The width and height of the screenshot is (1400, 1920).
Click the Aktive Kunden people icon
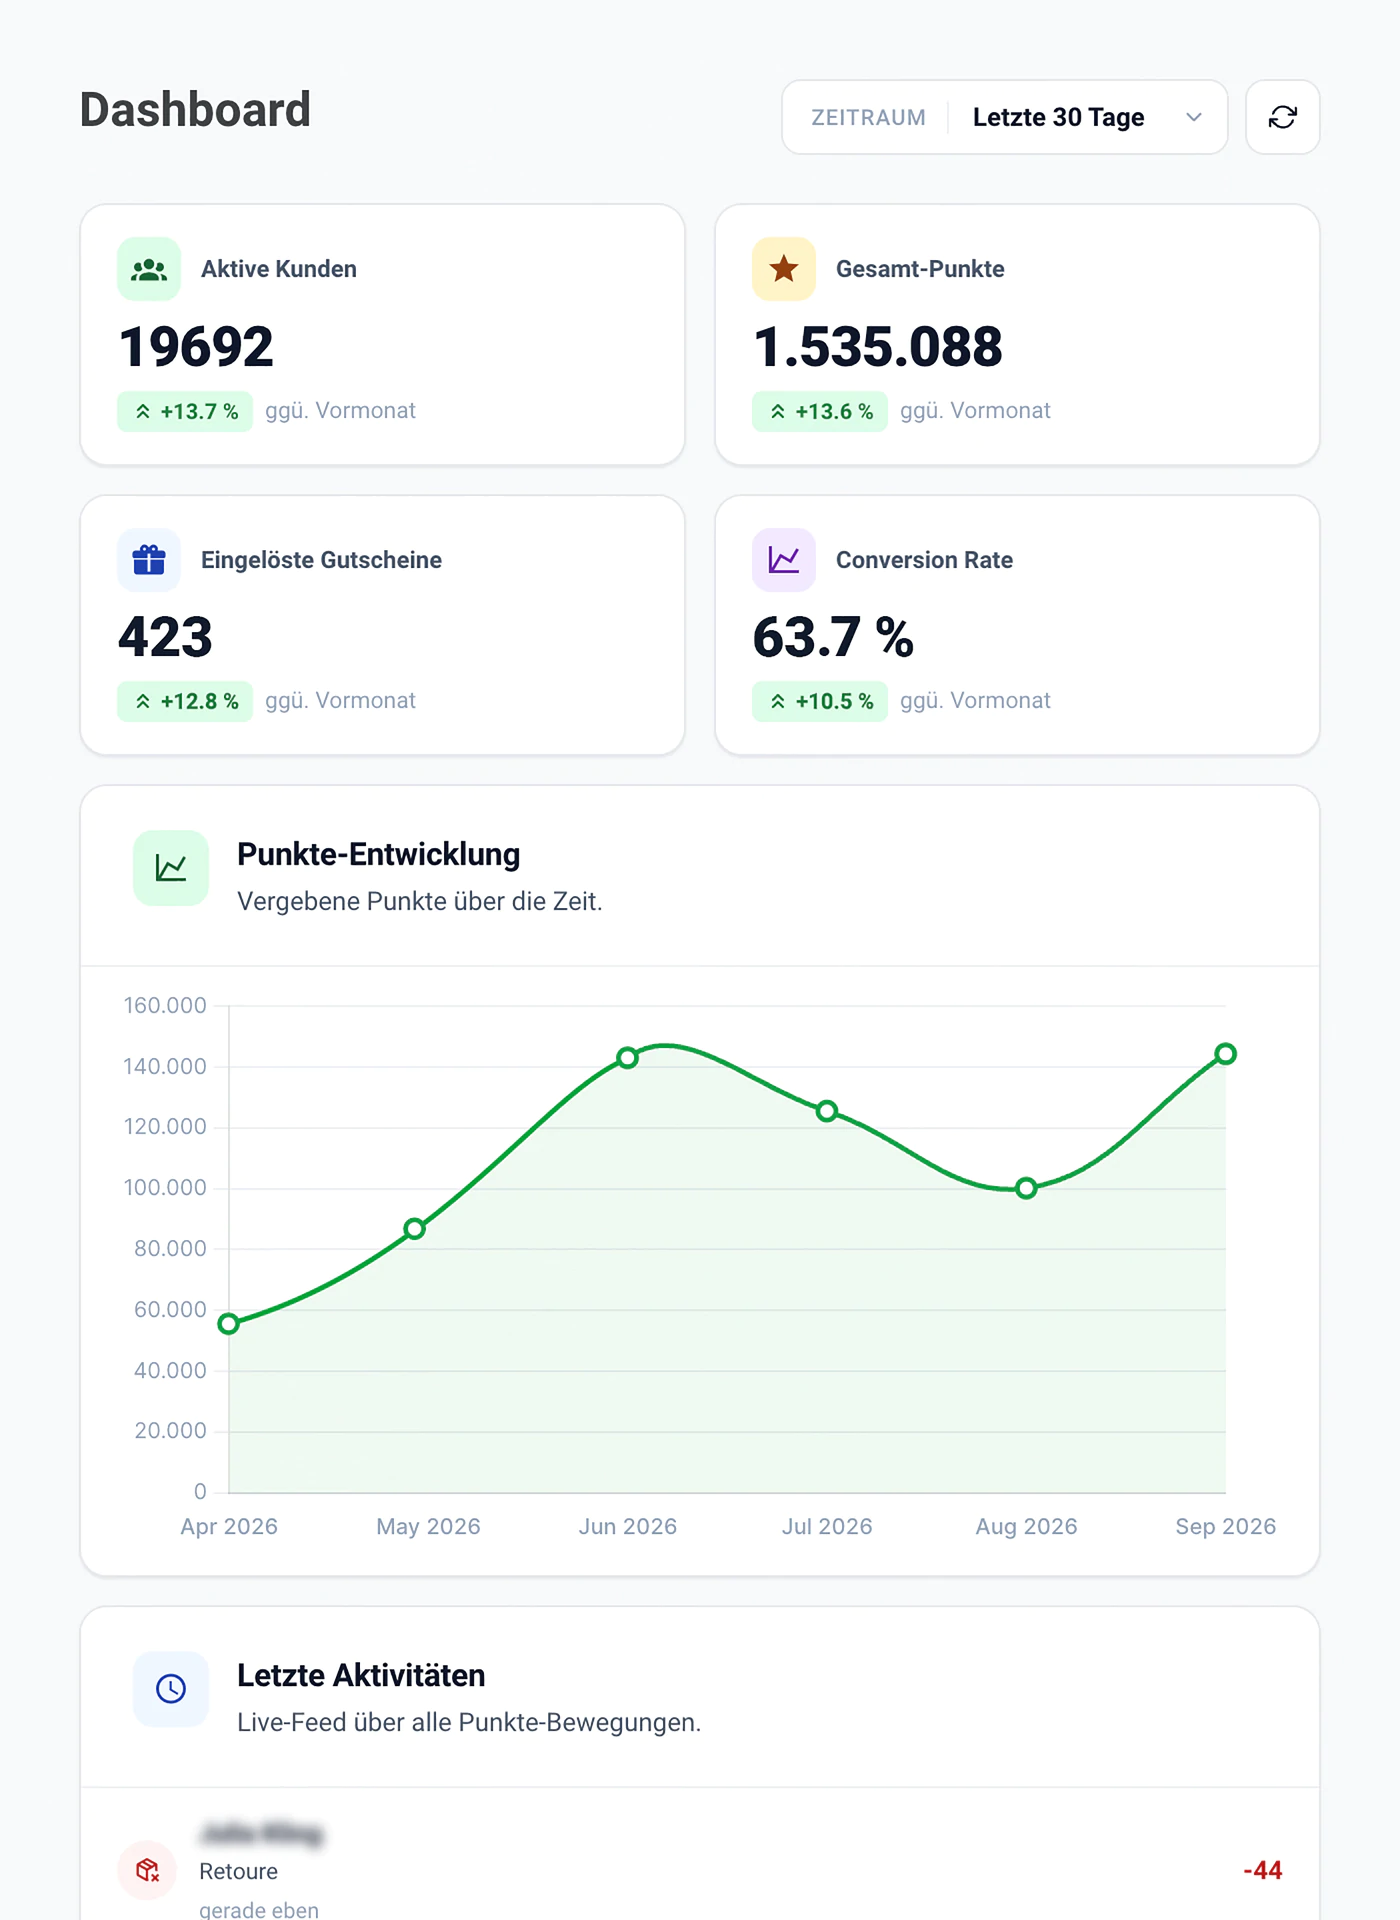149,269
